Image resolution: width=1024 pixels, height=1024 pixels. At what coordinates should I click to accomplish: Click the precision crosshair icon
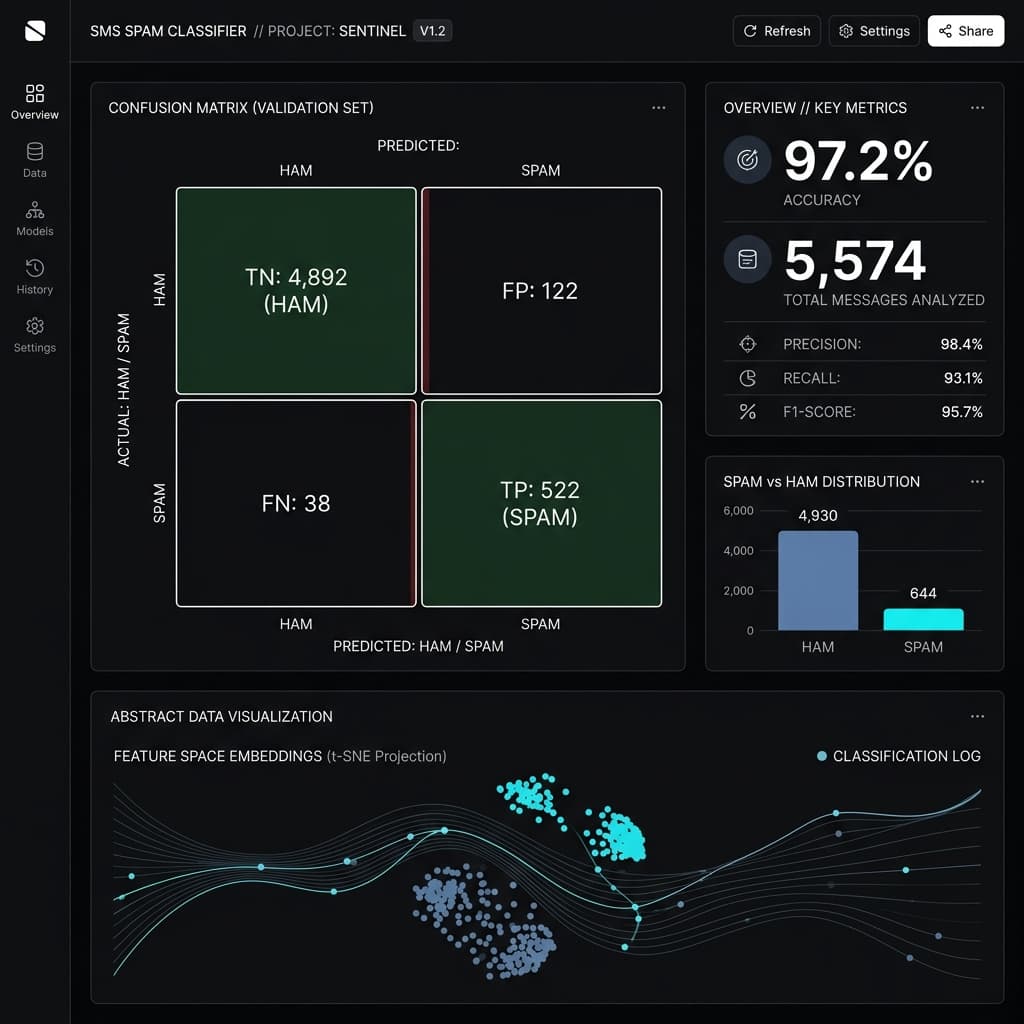[748, 344]
